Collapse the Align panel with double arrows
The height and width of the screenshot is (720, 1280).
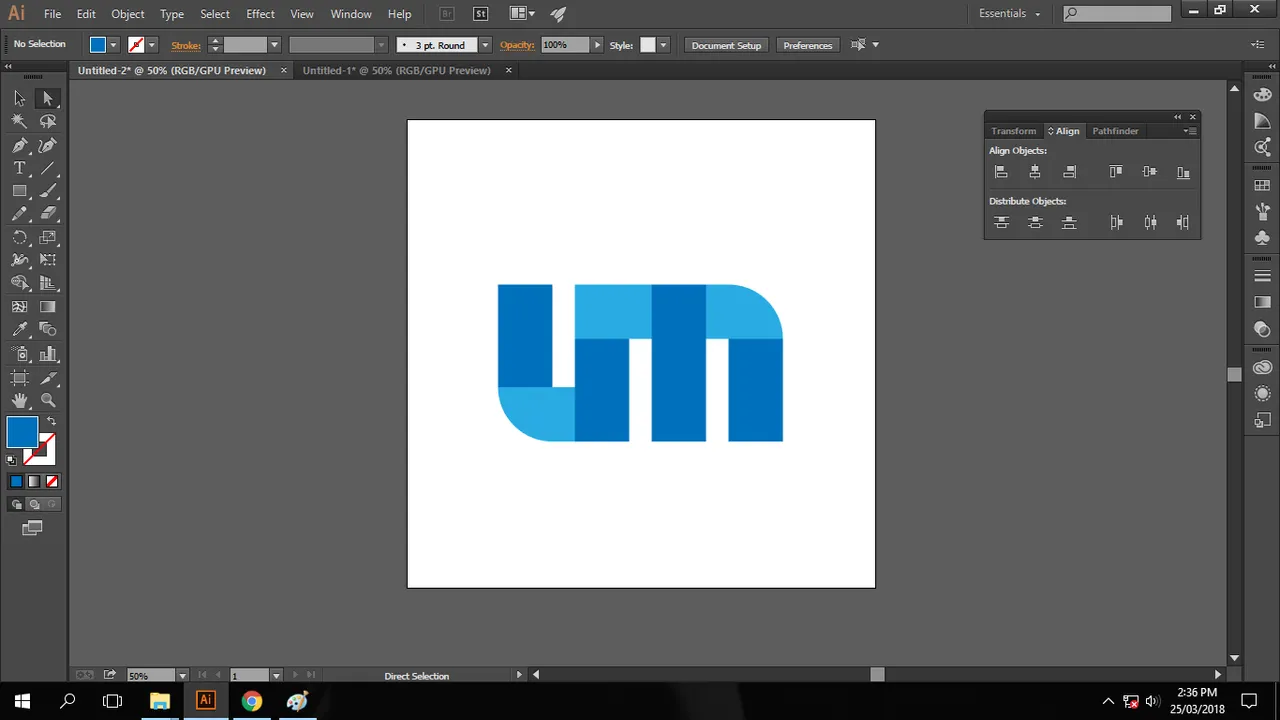coord(1177,117)
